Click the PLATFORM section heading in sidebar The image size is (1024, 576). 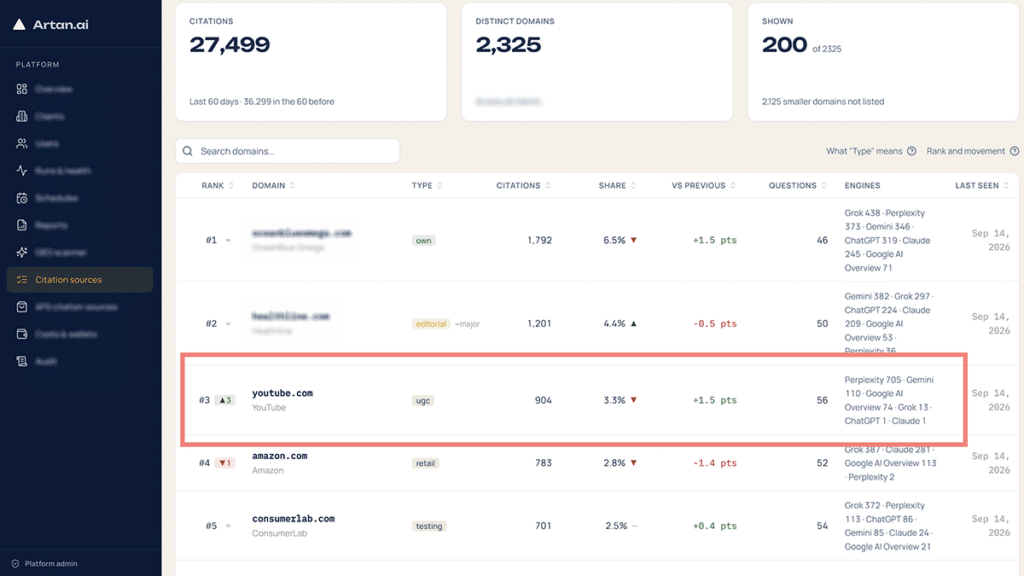[x=37, y=65]
